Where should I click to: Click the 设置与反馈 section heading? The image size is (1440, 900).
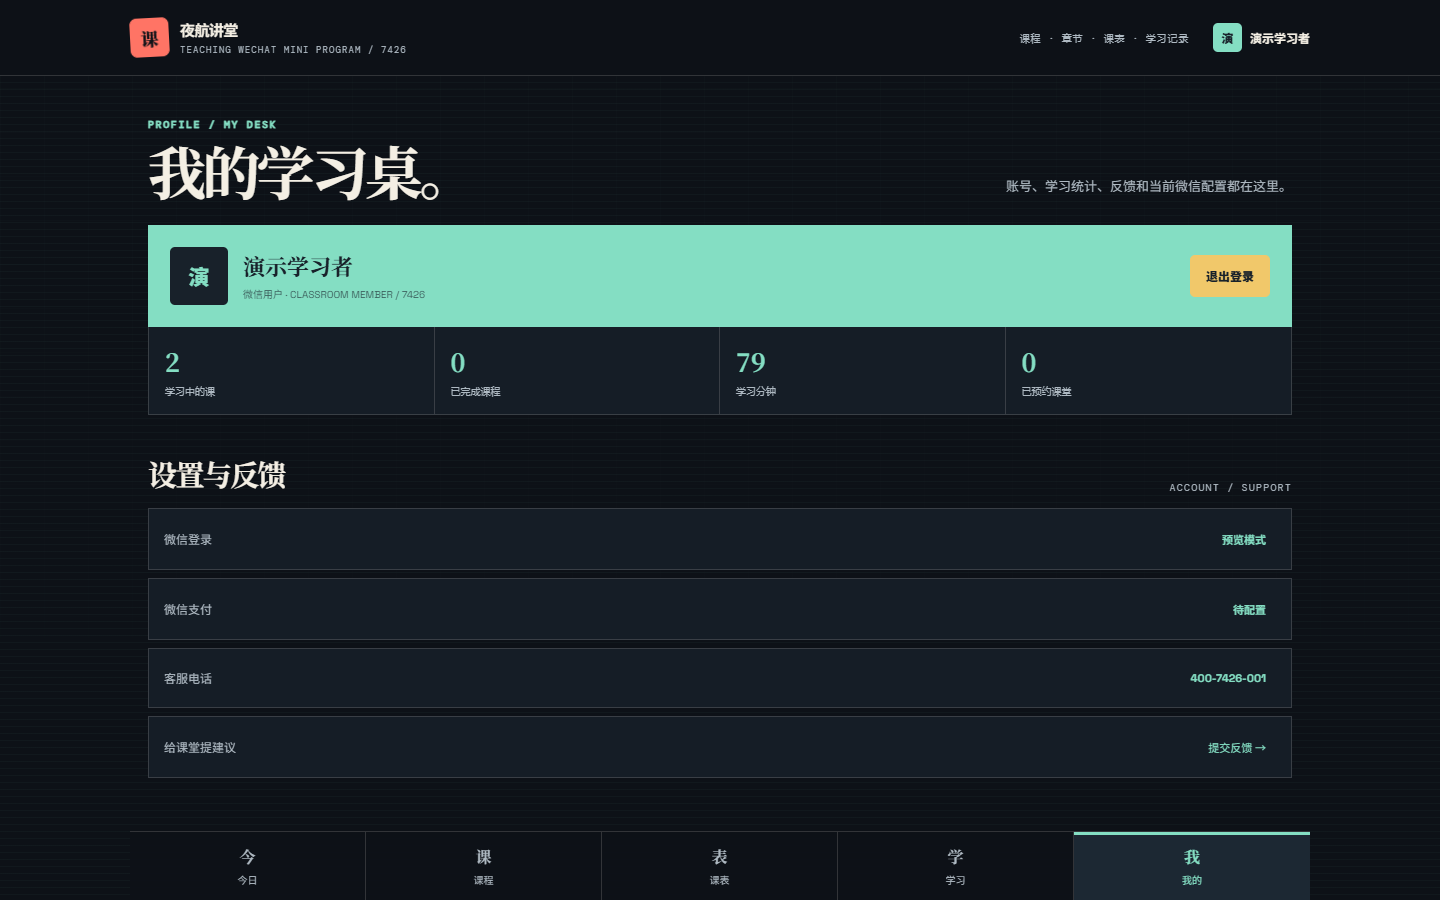click(x=217, y=475)
